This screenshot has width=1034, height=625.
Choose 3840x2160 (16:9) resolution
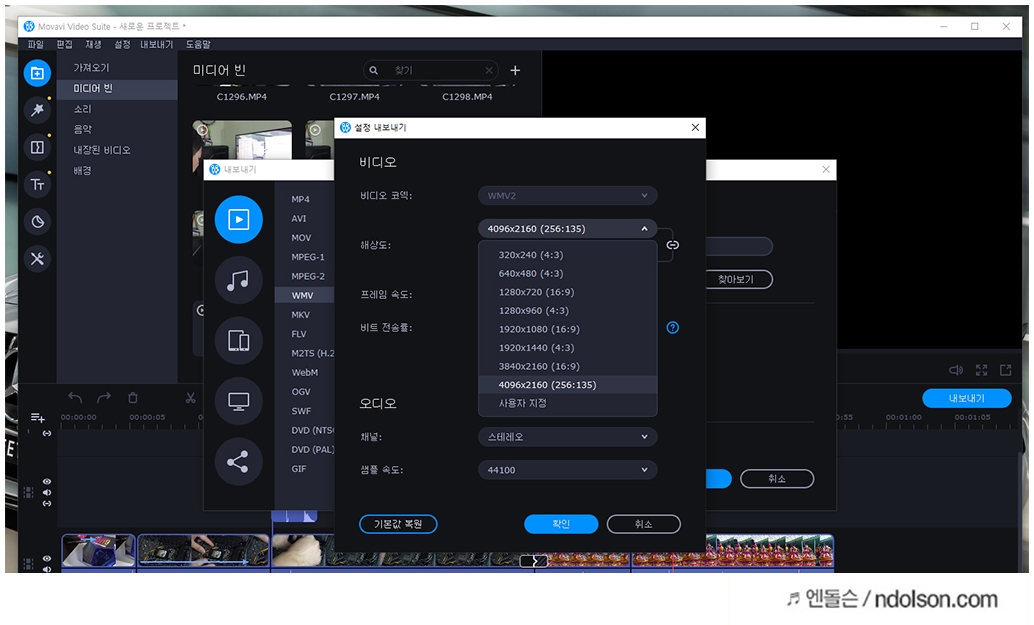tap(567, 366)
